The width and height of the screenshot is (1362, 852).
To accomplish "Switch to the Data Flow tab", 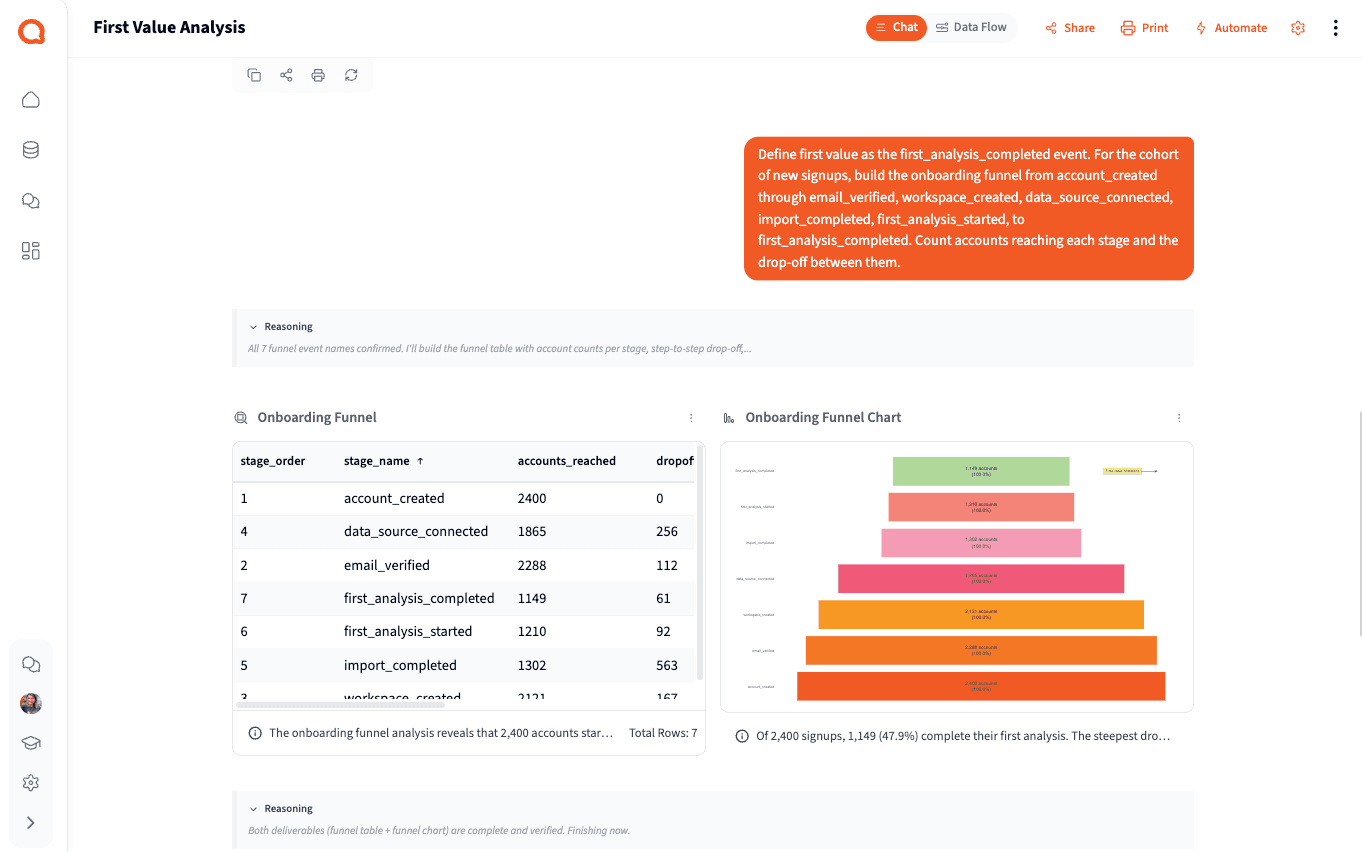I will coord(972,28).
